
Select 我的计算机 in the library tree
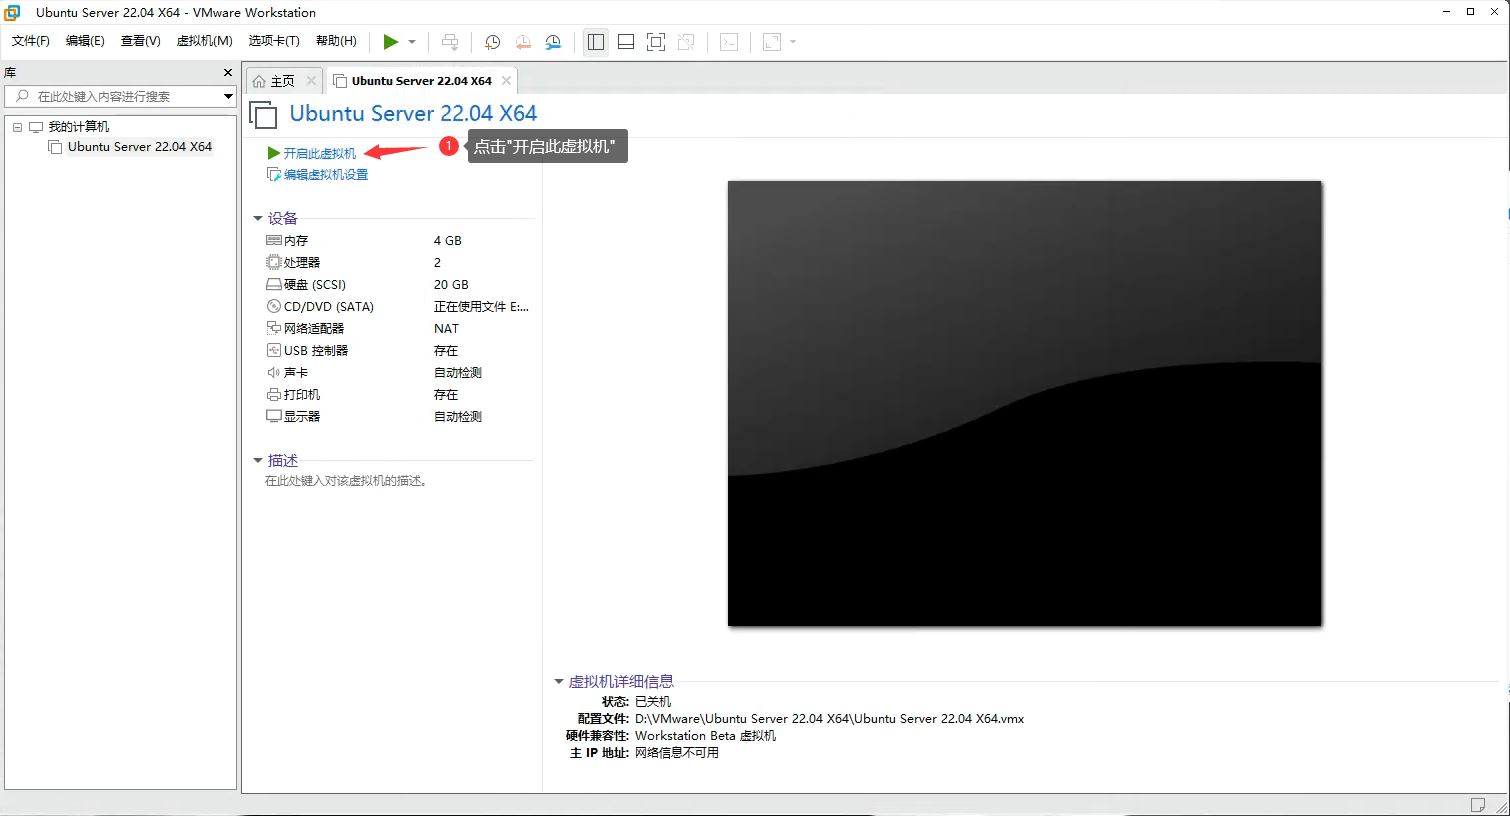[79, 127]
